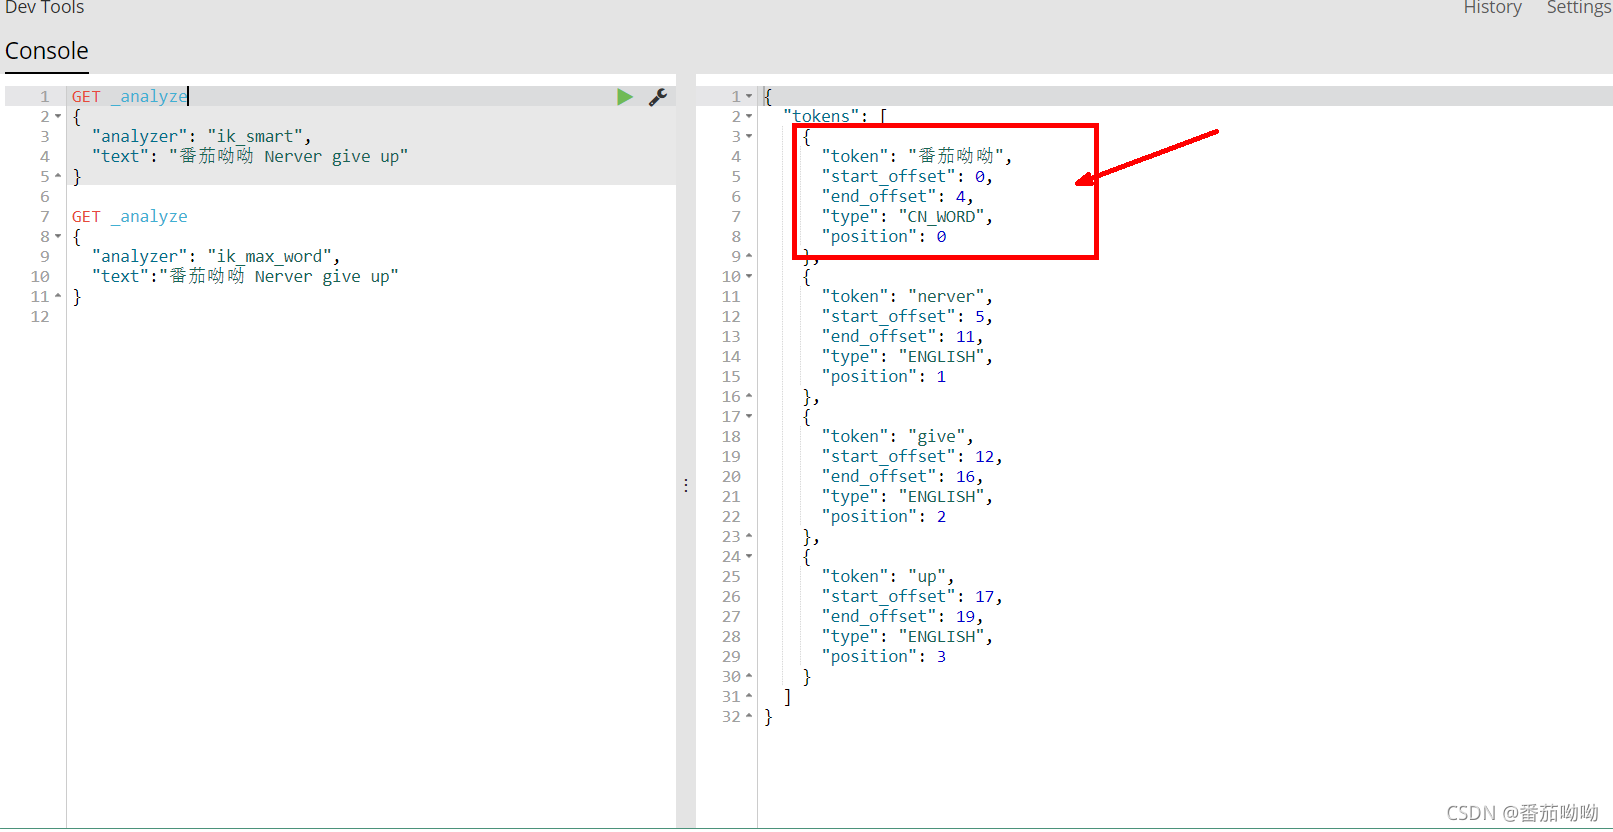1613x832 pixels.
Task: Collapse the fold arrow at editor line 5
Action: coord(58,177)
